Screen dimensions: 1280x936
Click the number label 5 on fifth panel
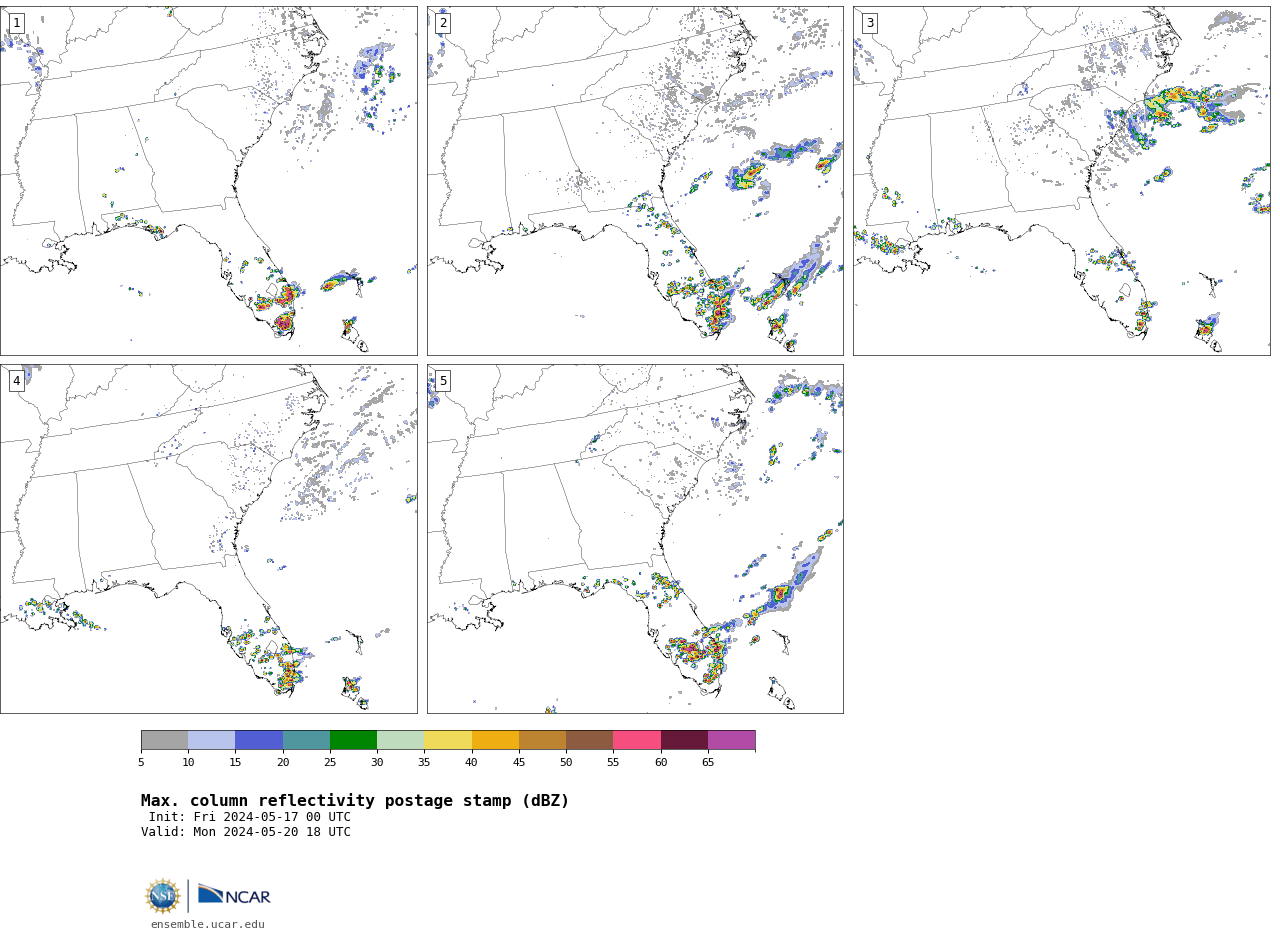pyautogui.click(x=443, y=381)
